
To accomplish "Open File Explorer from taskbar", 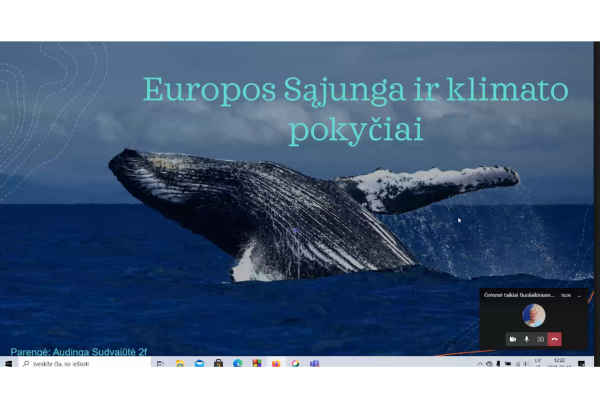I will coord(180,363).
